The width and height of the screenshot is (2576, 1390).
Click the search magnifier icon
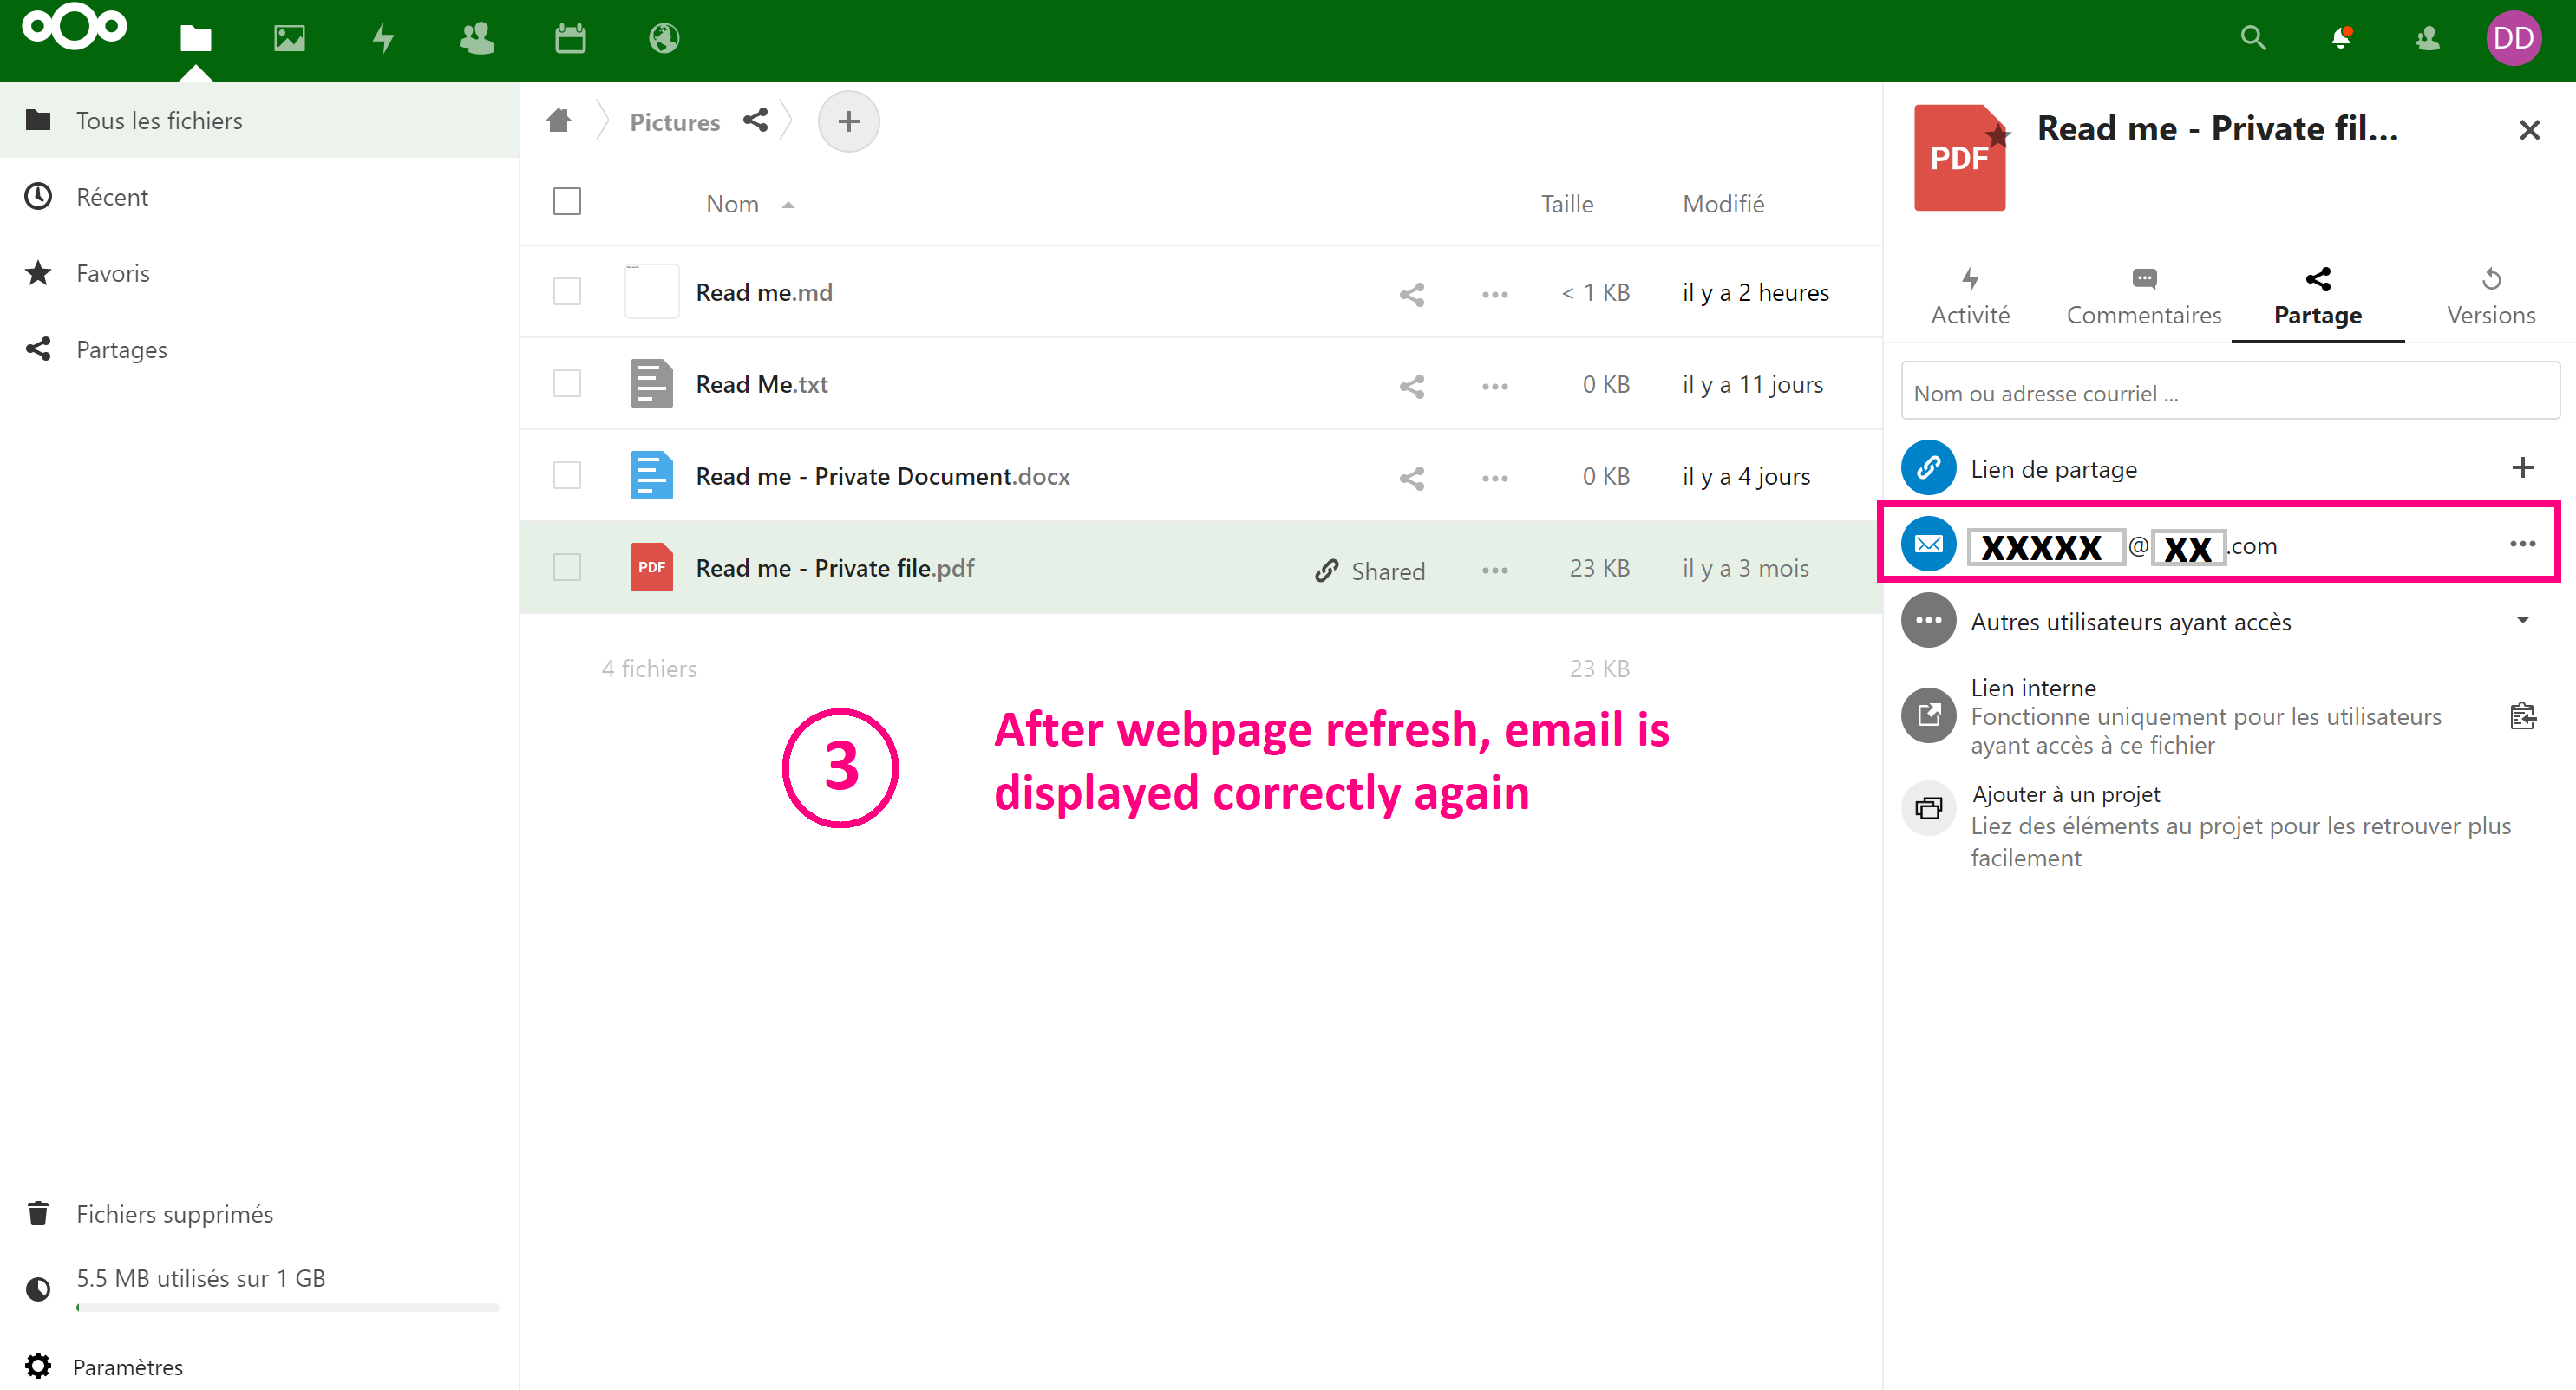(2252, 39)
